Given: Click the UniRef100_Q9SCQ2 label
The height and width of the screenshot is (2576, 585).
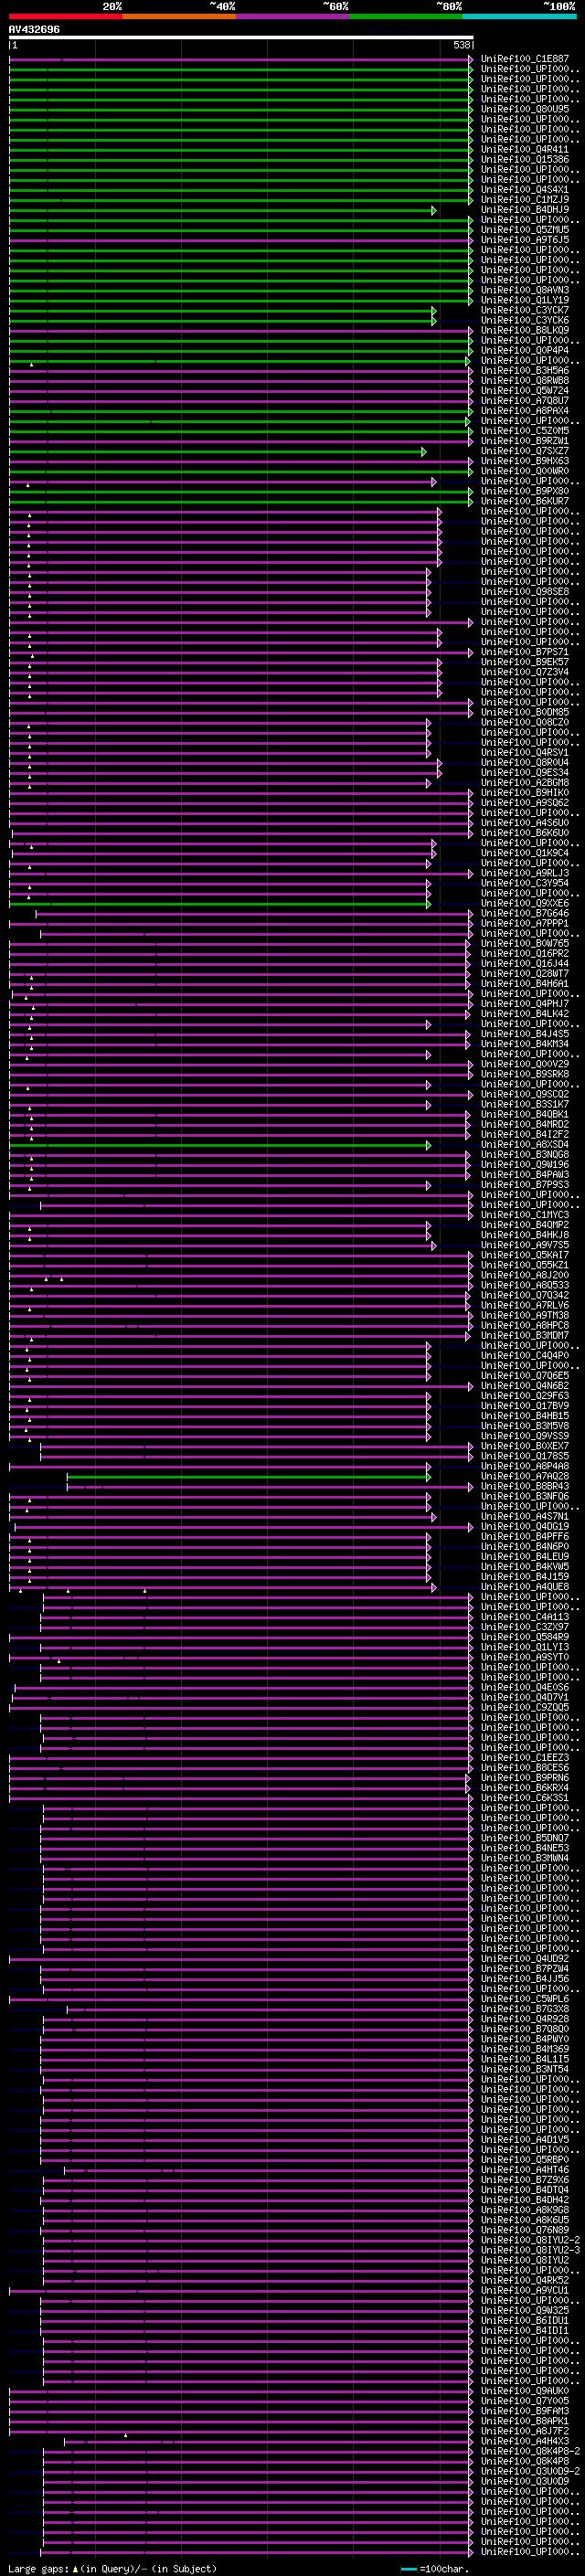Looking at the screenshot, I should (x=525, y=1094).
